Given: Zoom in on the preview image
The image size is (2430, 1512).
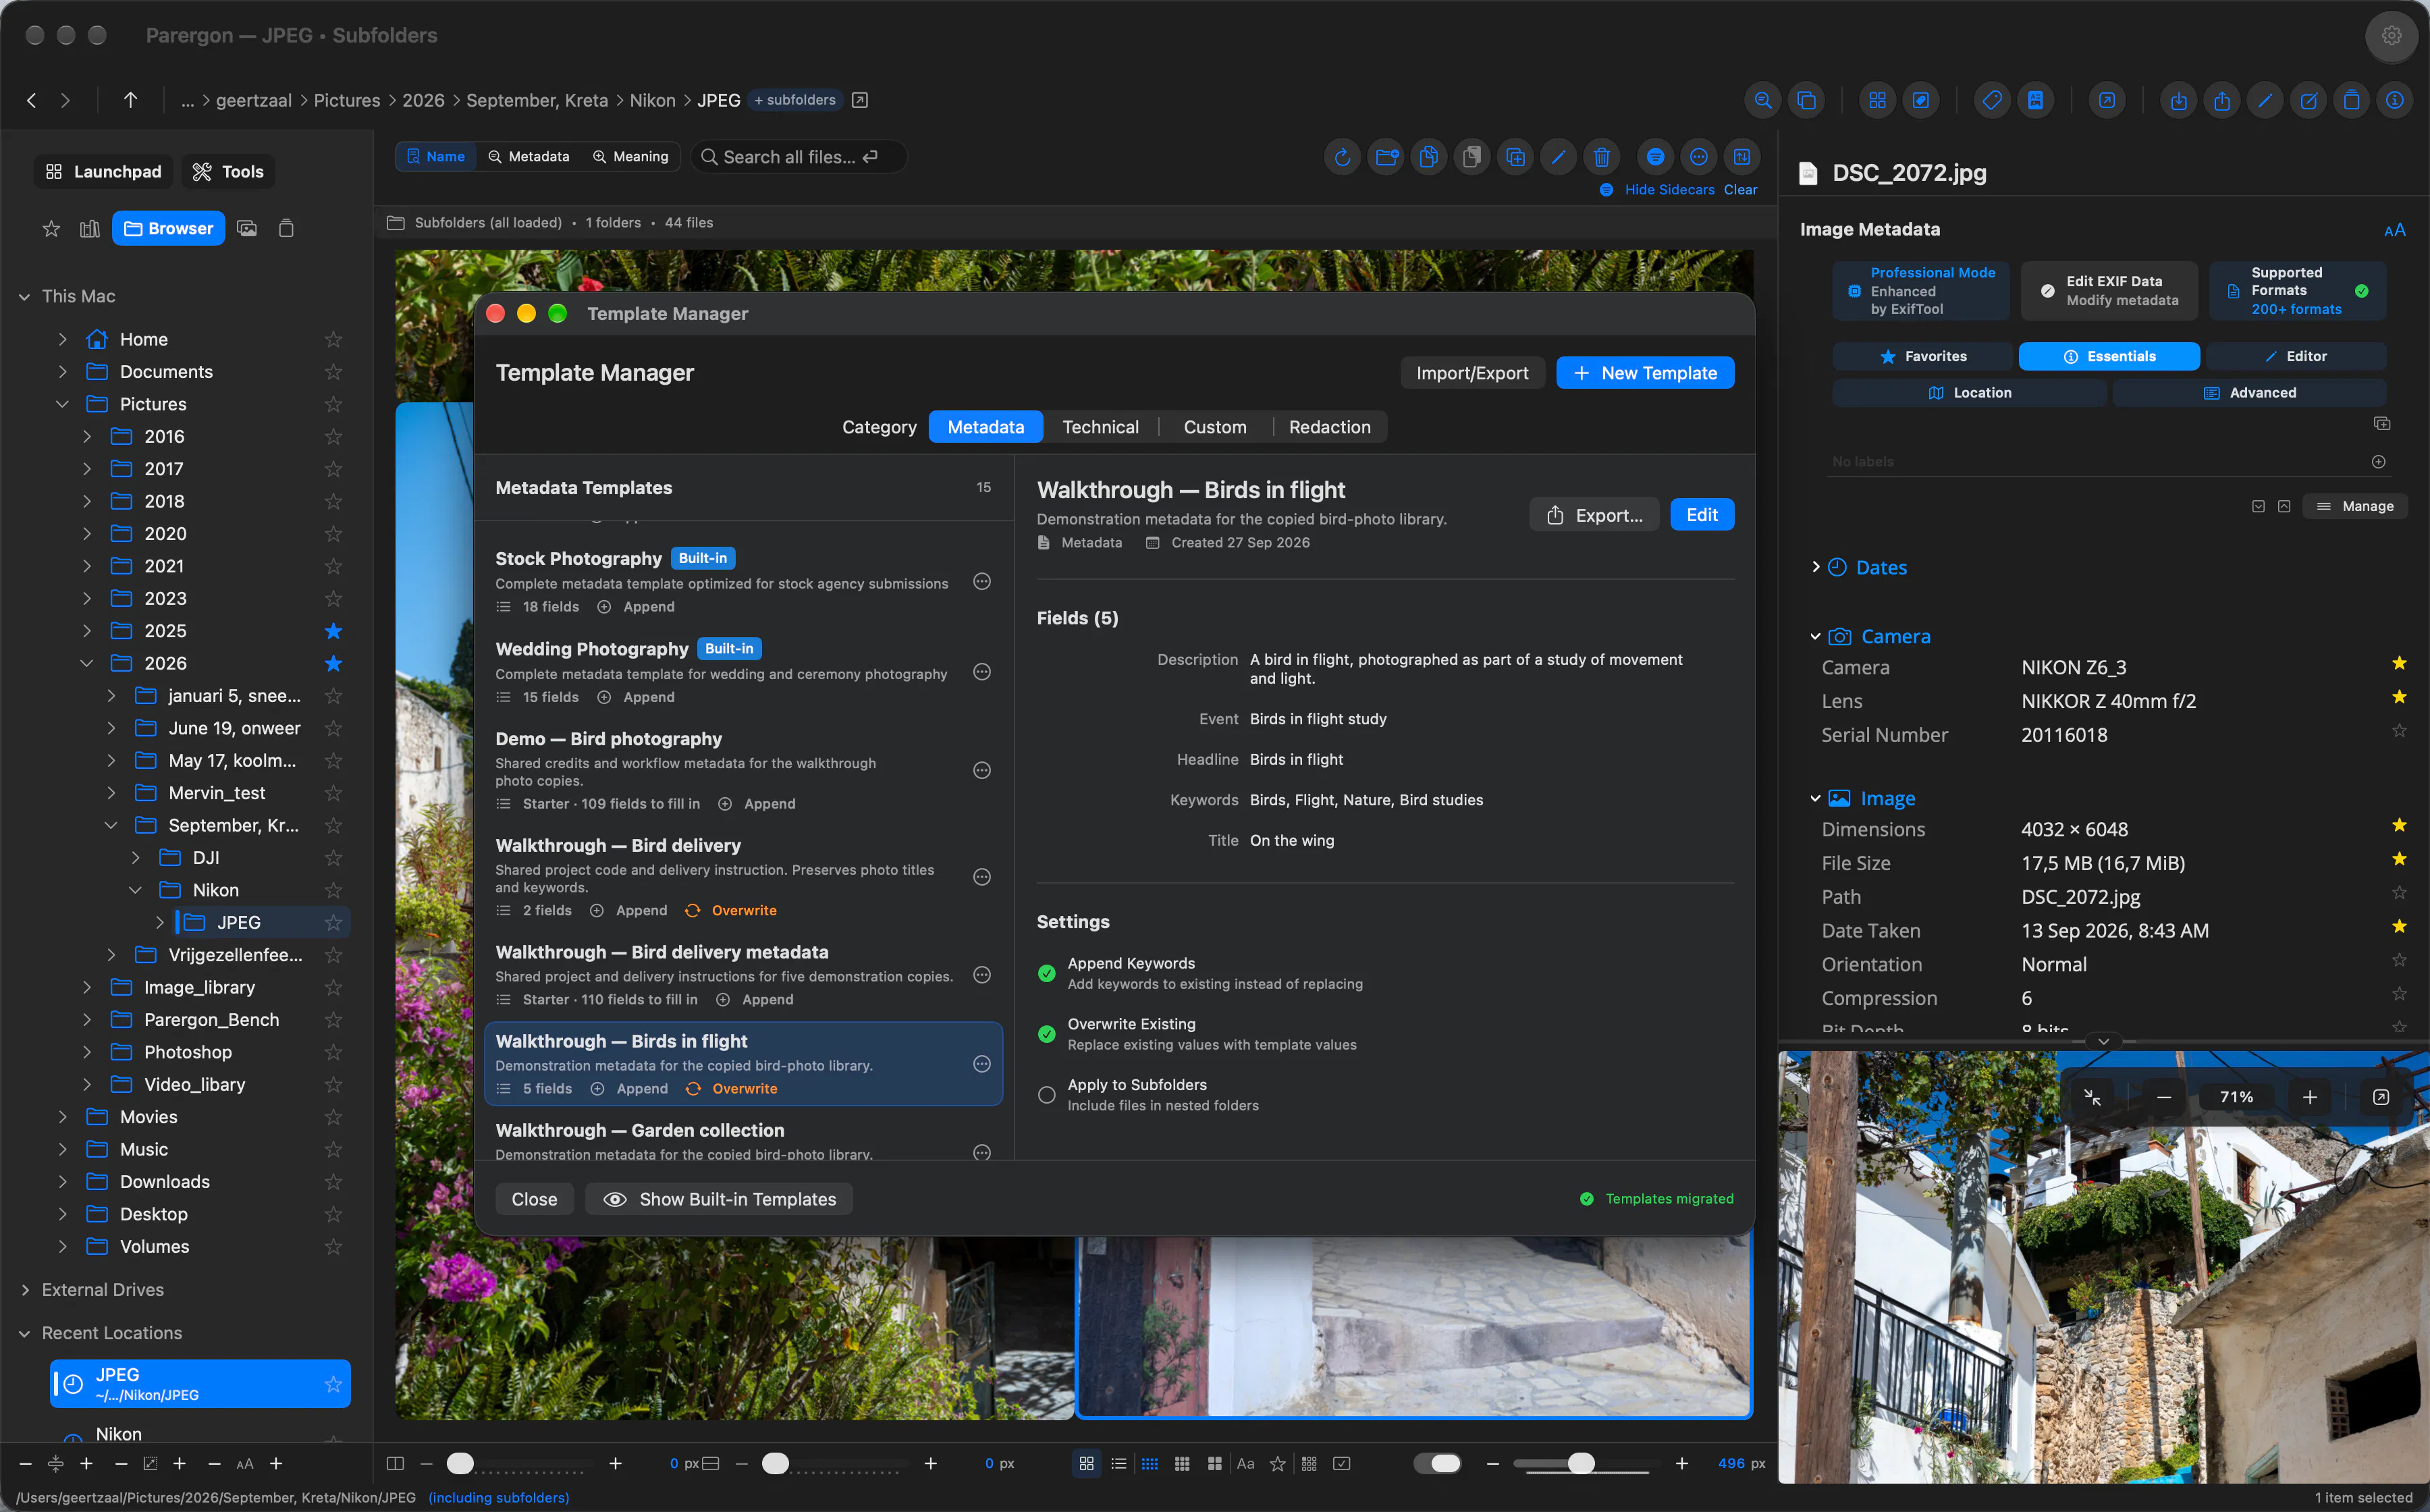Looking at the screenshot, I should point(2309,1097).
